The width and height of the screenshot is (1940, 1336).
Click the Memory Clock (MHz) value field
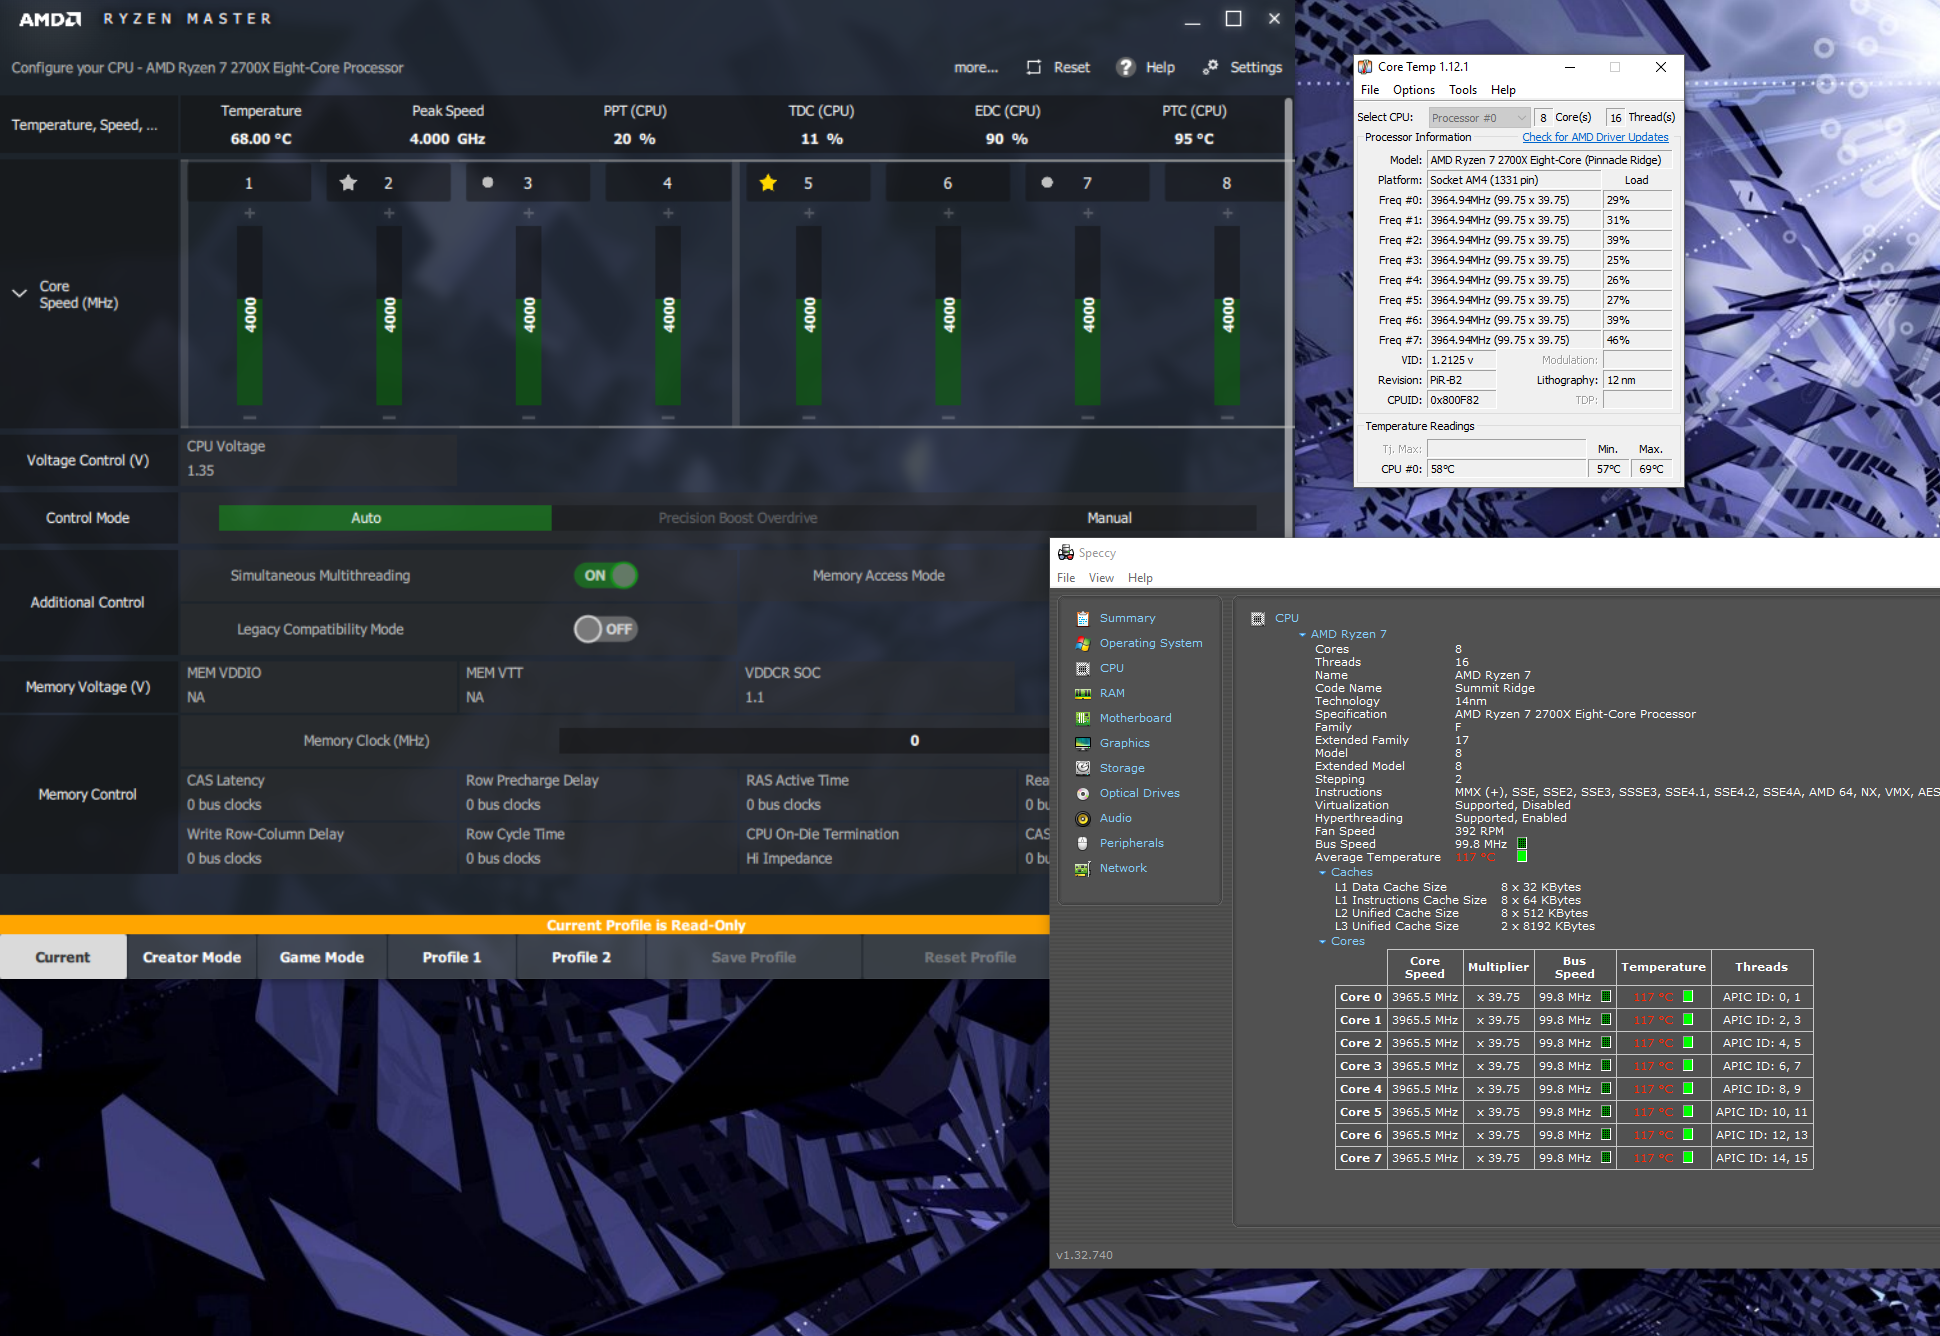804,741
